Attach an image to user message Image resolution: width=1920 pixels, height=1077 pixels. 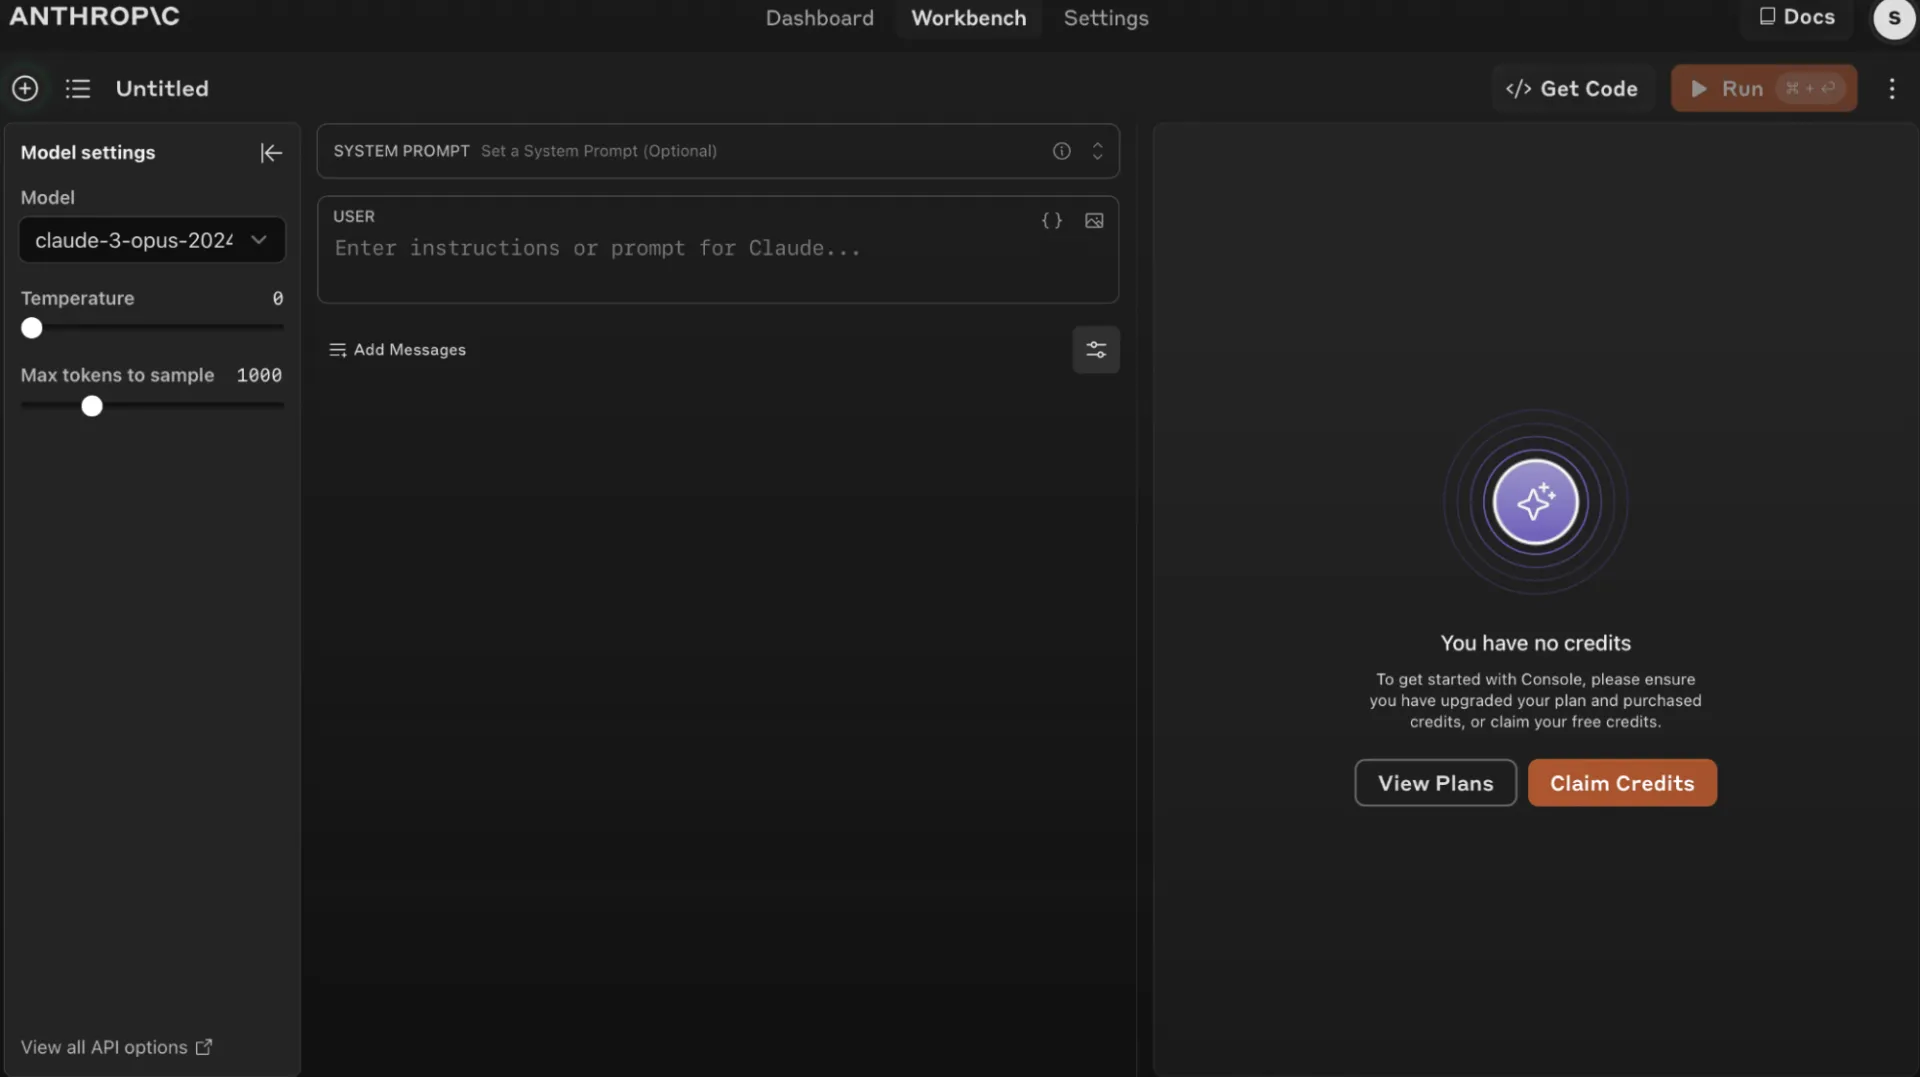(1094, 221)
